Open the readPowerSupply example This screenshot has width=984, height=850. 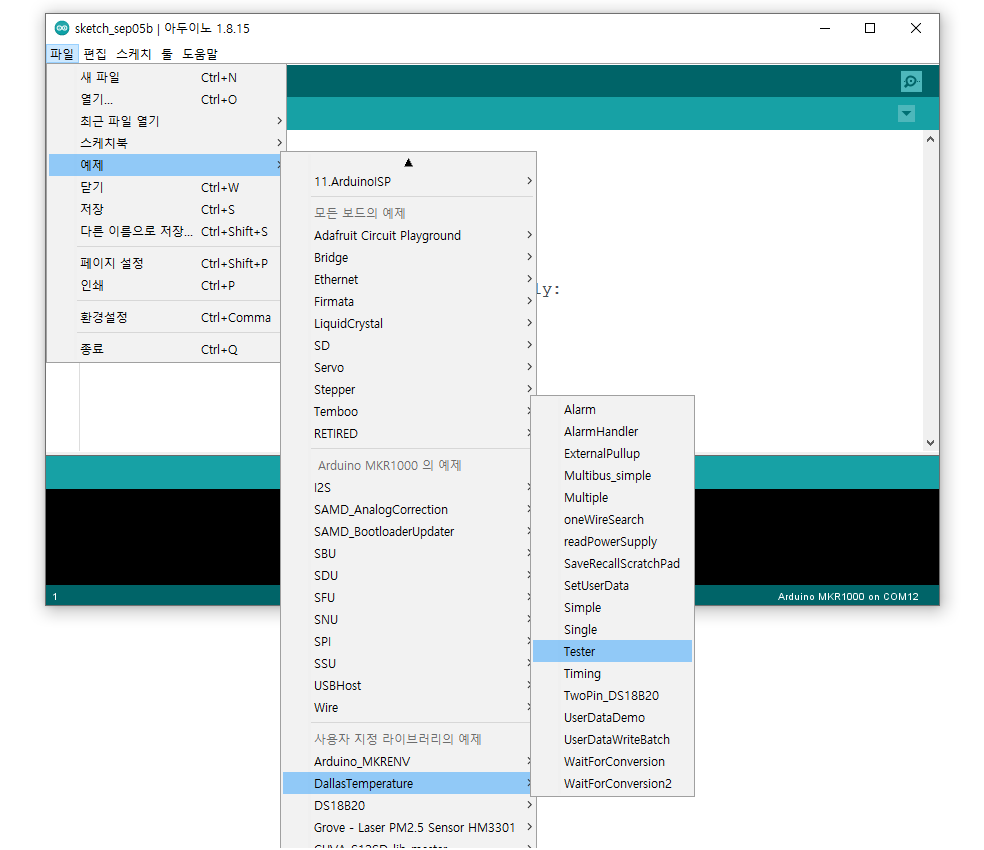[x=612, y=541]
